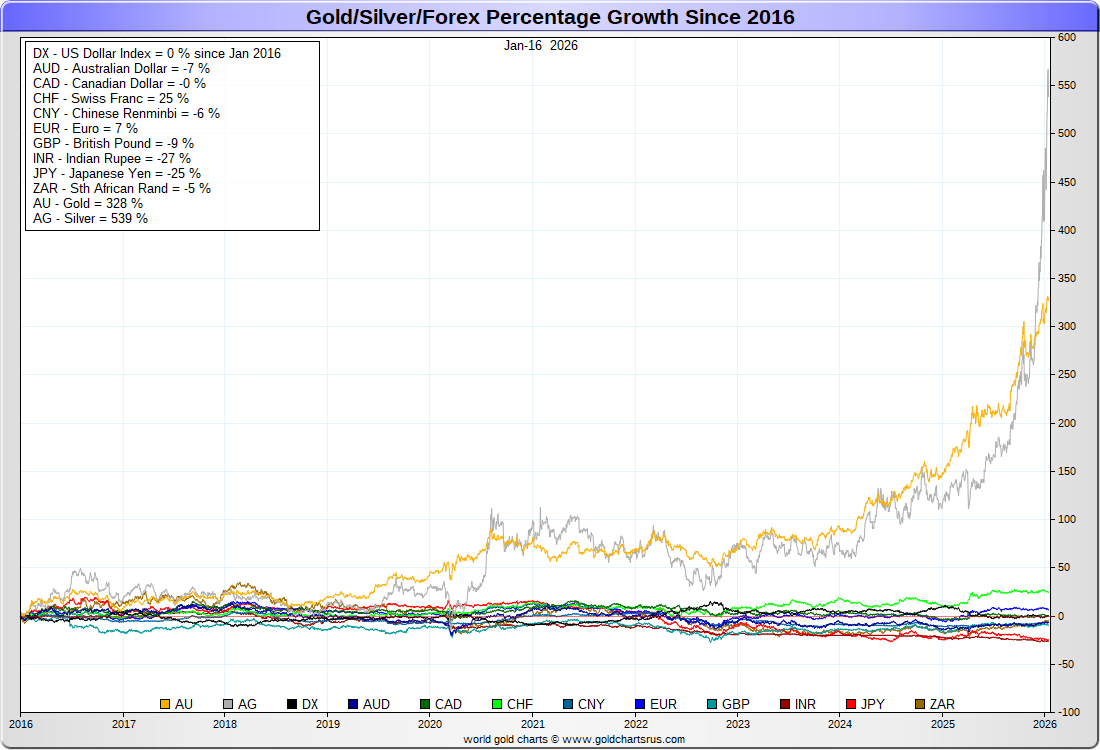This screenshot has width=1100, height=750.
Task: Click the gray AG silver legend swatch
Action: 228,705
